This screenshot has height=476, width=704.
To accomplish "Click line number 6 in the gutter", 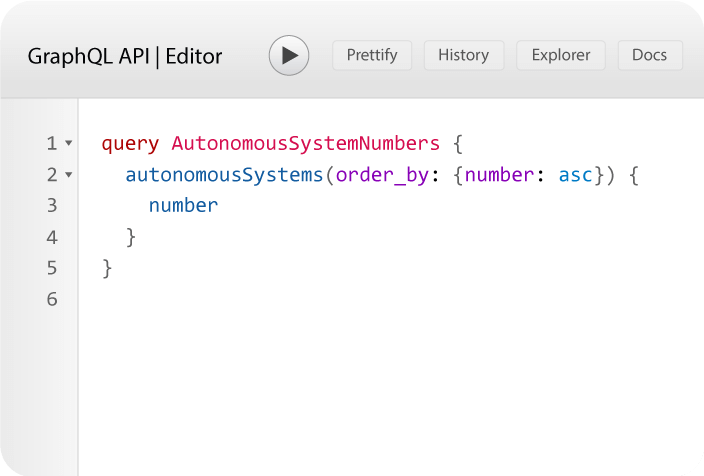I will (x=52, y=299).
